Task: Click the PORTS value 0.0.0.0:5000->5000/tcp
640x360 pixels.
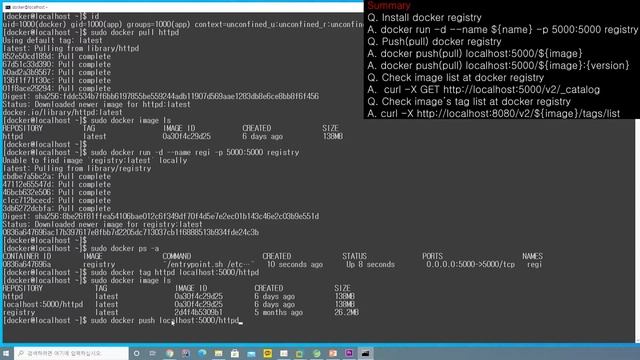Action: point(471,264)
